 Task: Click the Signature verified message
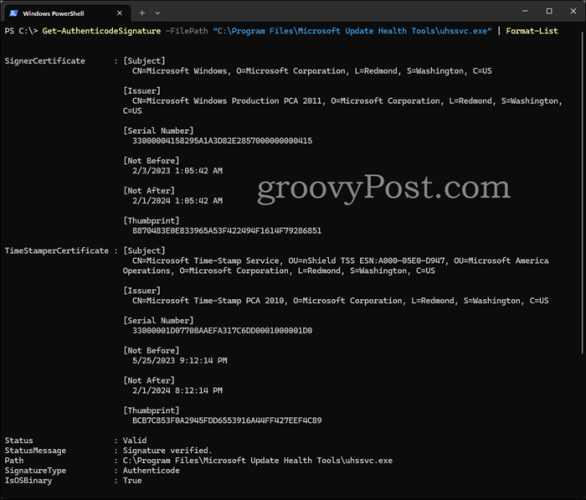(x=167, y=451)
